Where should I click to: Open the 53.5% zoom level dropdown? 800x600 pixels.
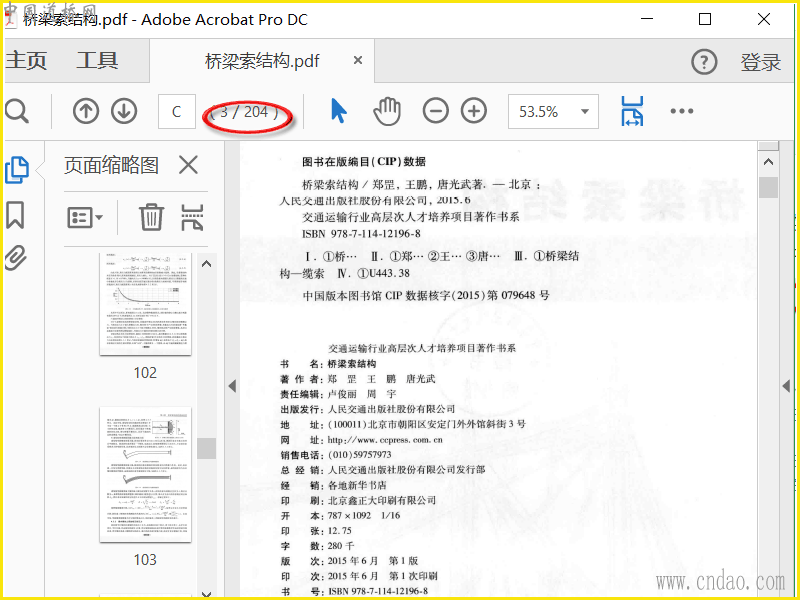click(x=585, y=111)
